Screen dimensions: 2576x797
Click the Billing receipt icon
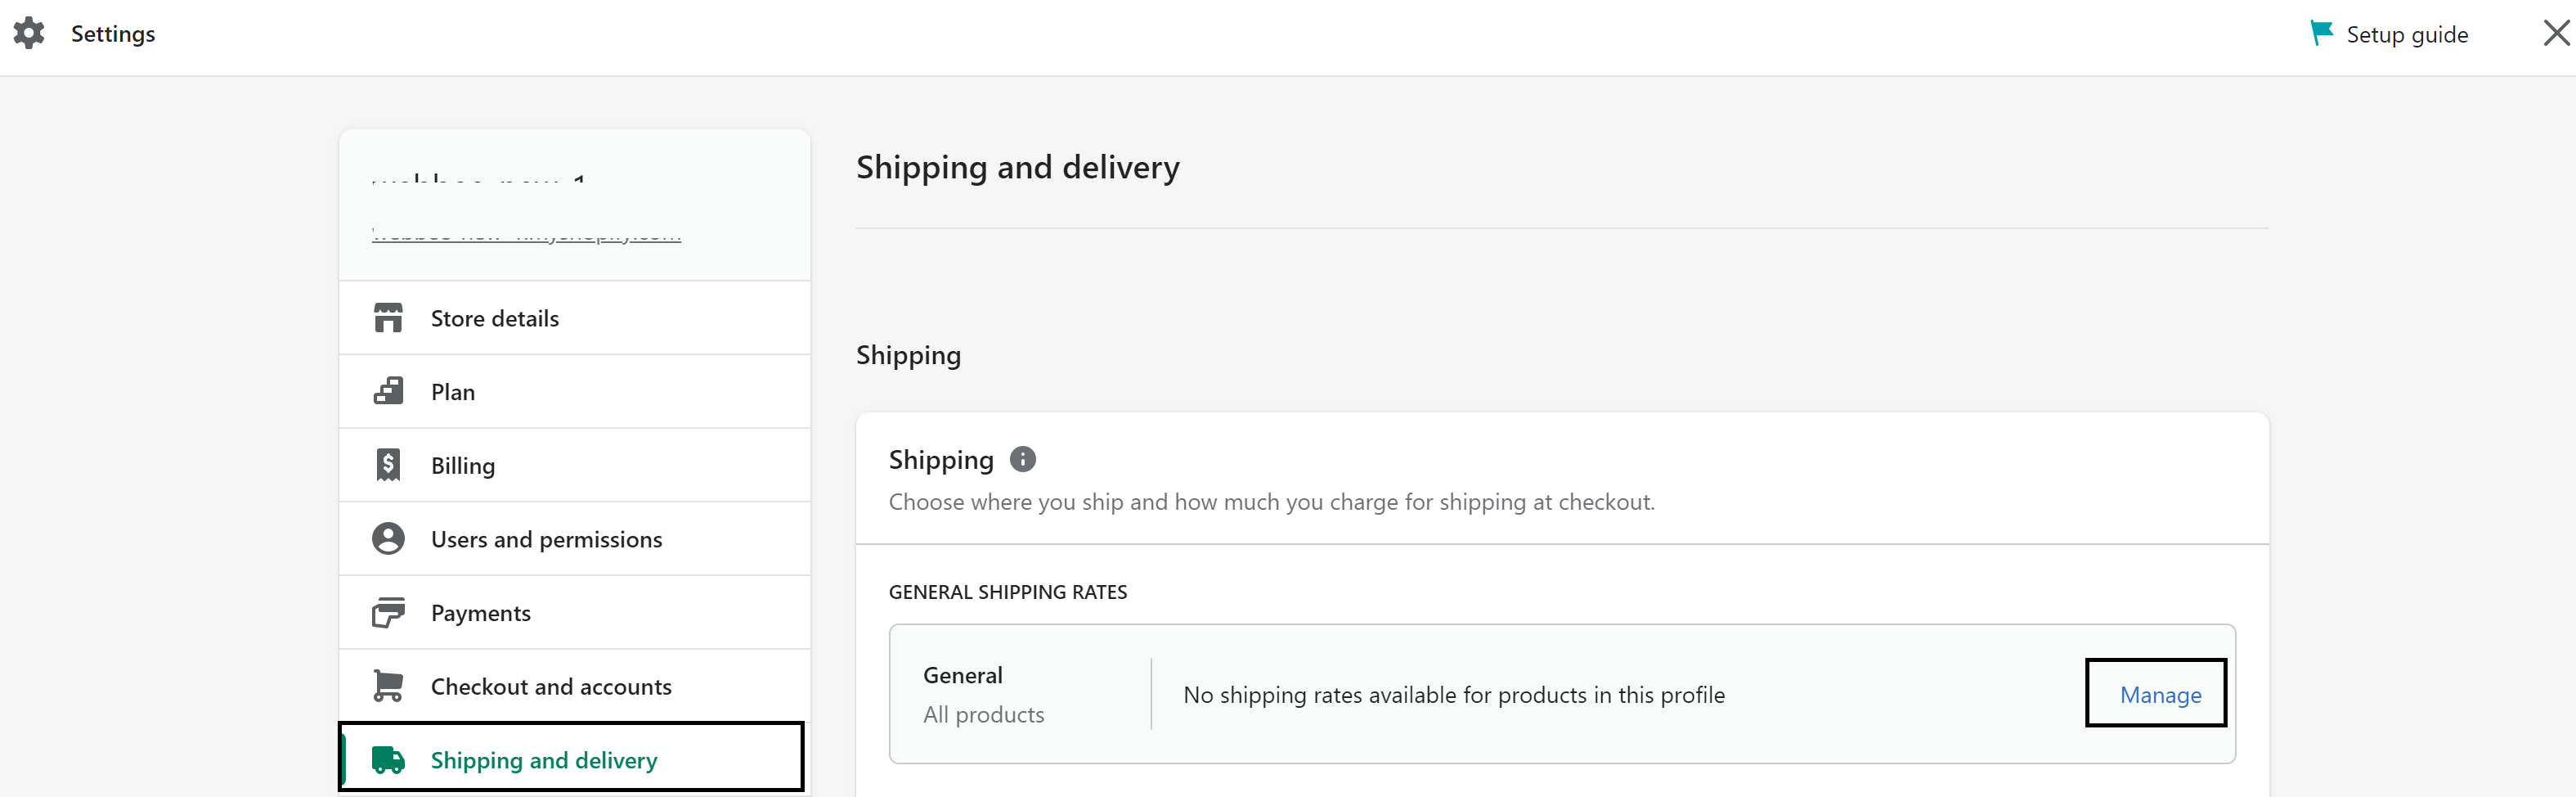tap(388, 465)
